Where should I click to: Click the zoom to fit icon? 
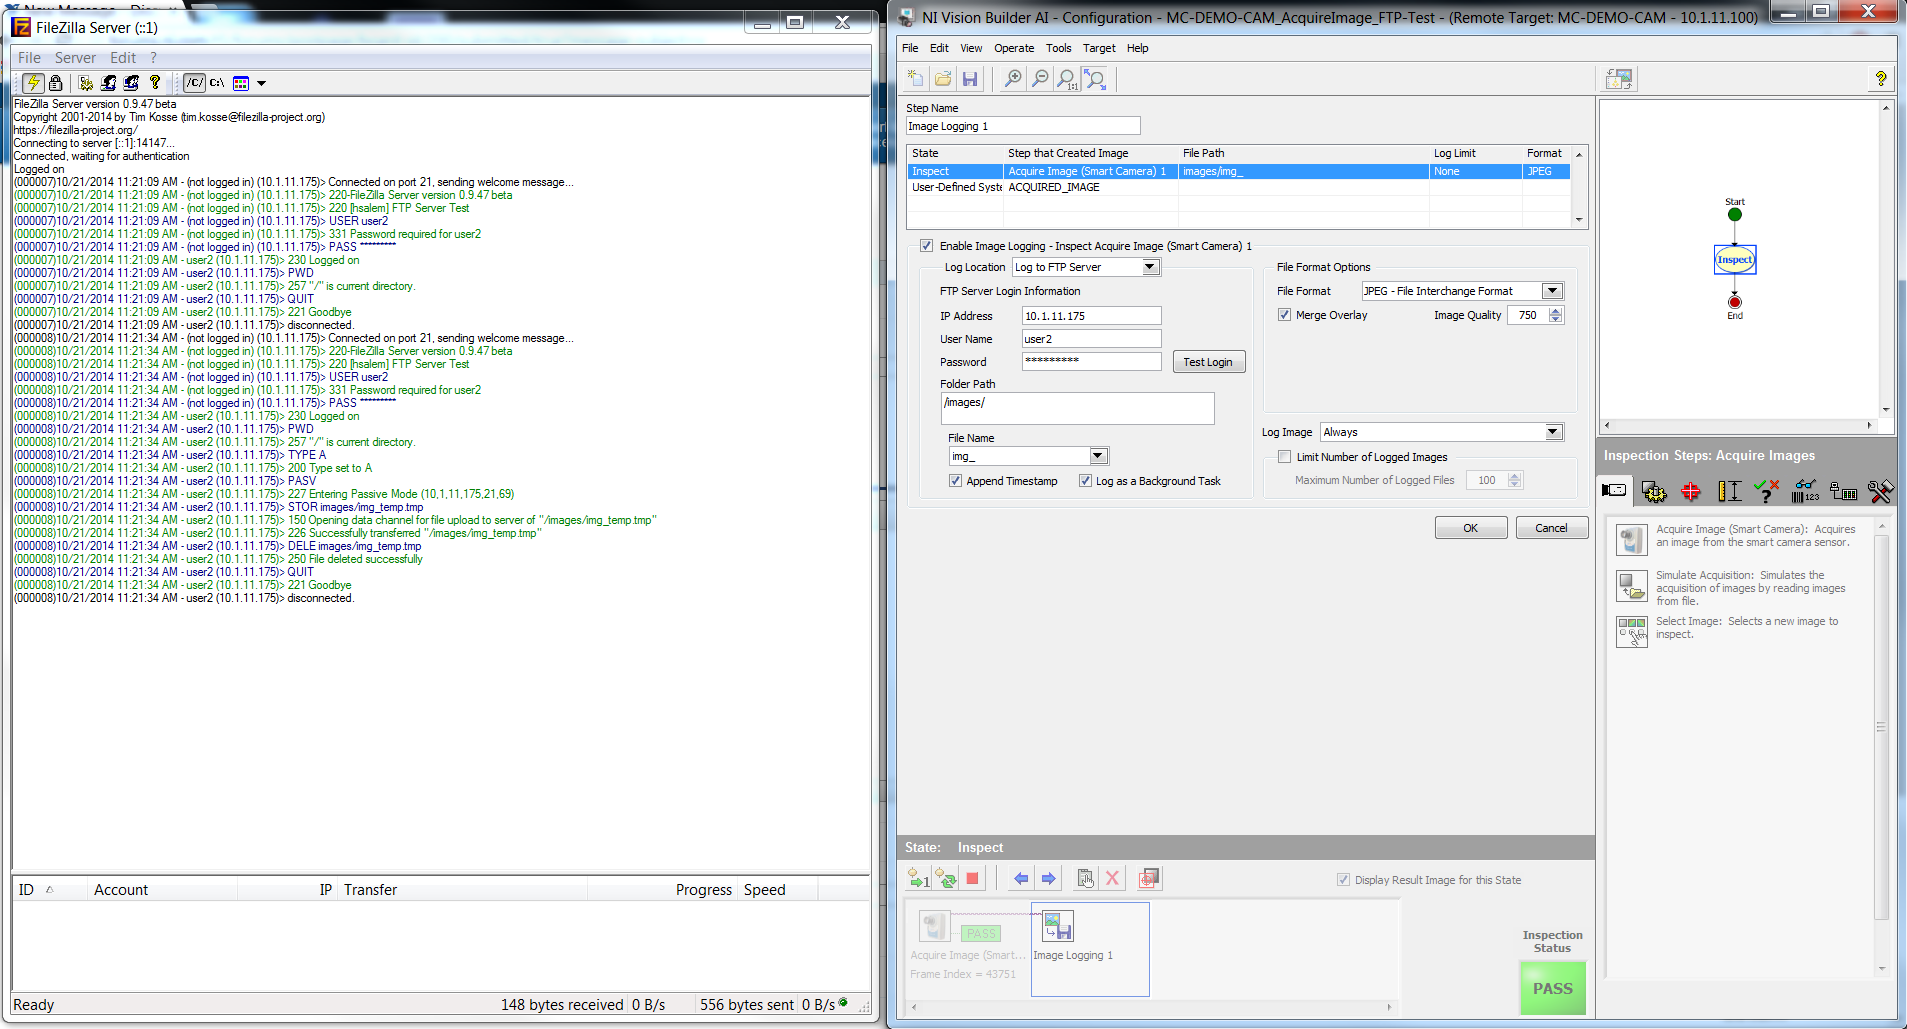(x=1096, y=79)
